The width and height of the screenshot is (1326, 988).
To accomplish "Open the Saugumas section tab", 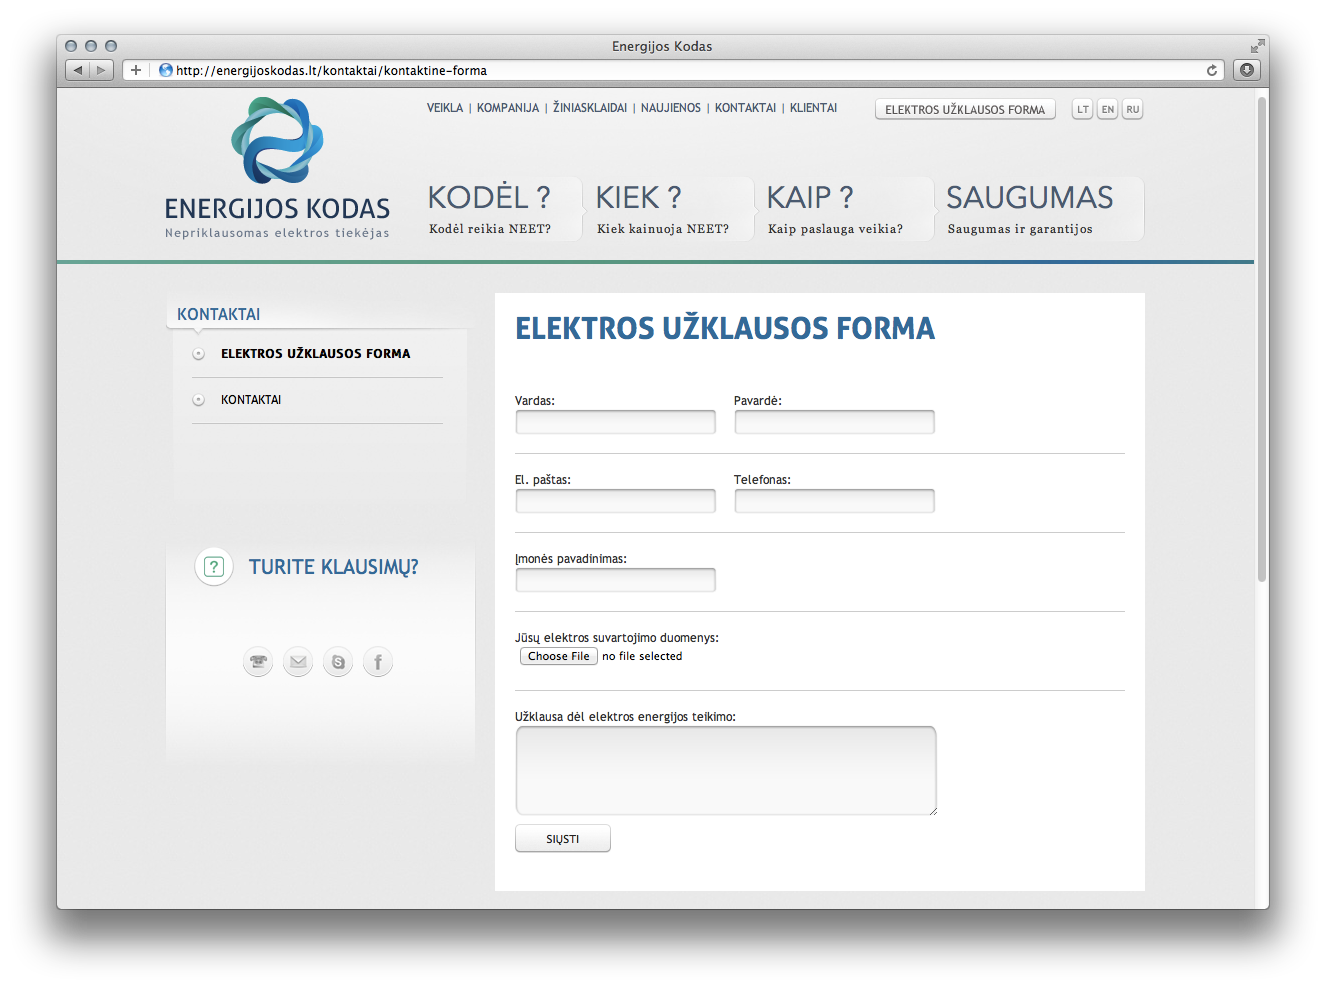I will pos(1041,209).
